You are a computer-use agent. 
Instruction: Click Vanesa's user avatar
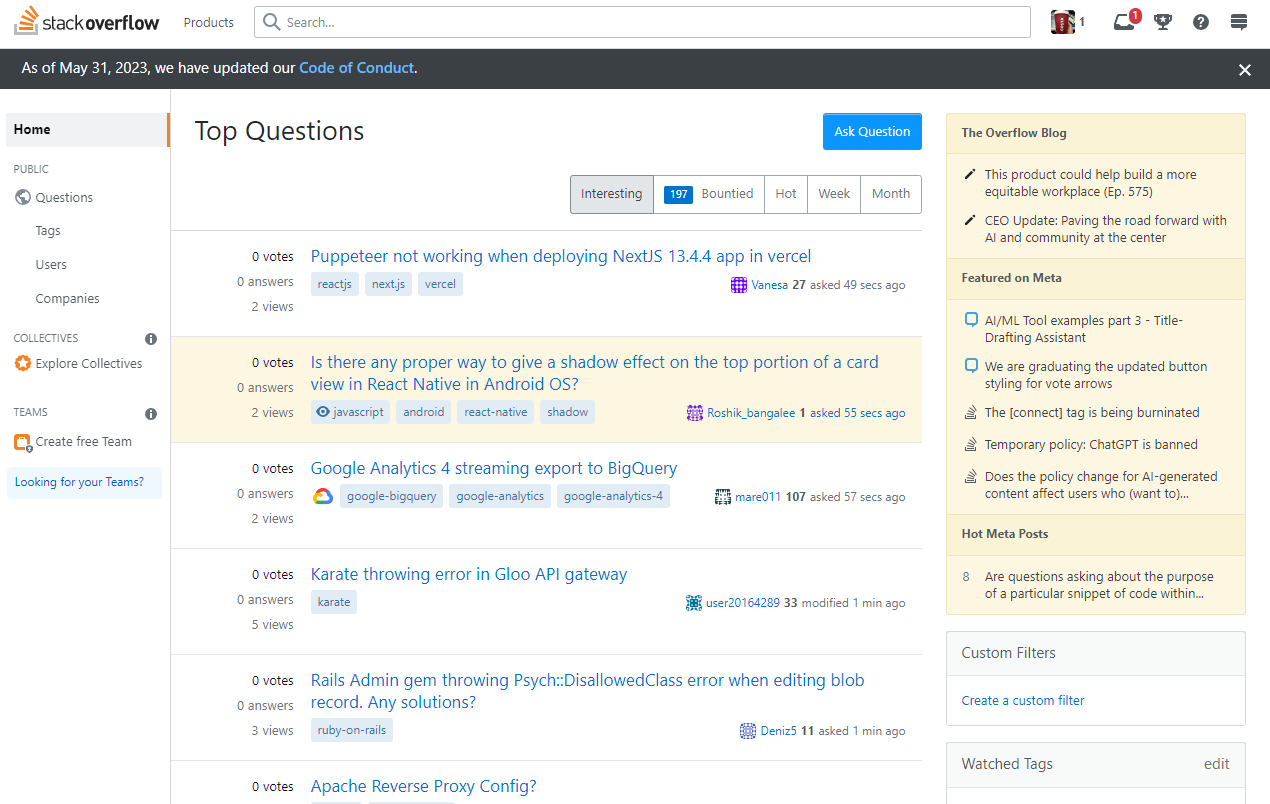[739, 285]
